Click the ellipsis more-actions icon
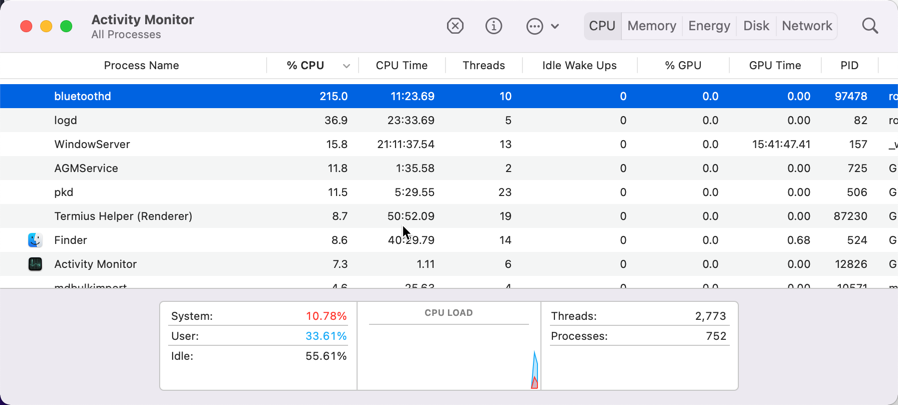 (x=535, y=26)
